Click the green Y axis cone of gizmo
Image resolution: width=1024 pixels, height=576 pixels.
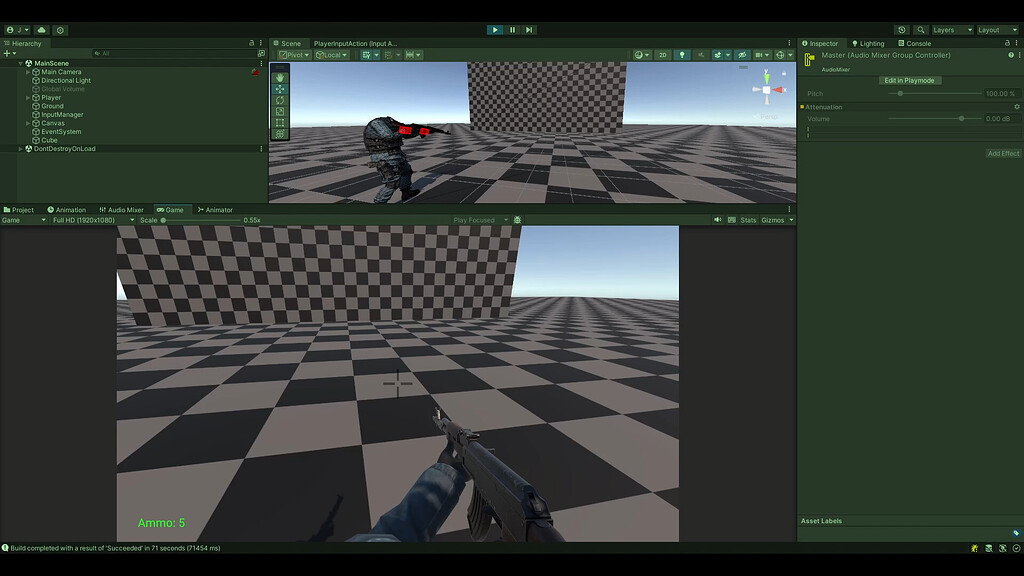(767, 78)
